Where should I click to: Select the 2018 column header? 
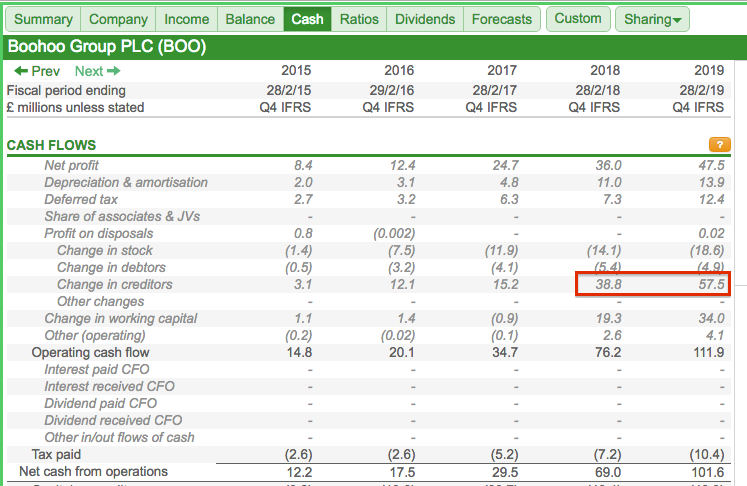tap(605, 71)
